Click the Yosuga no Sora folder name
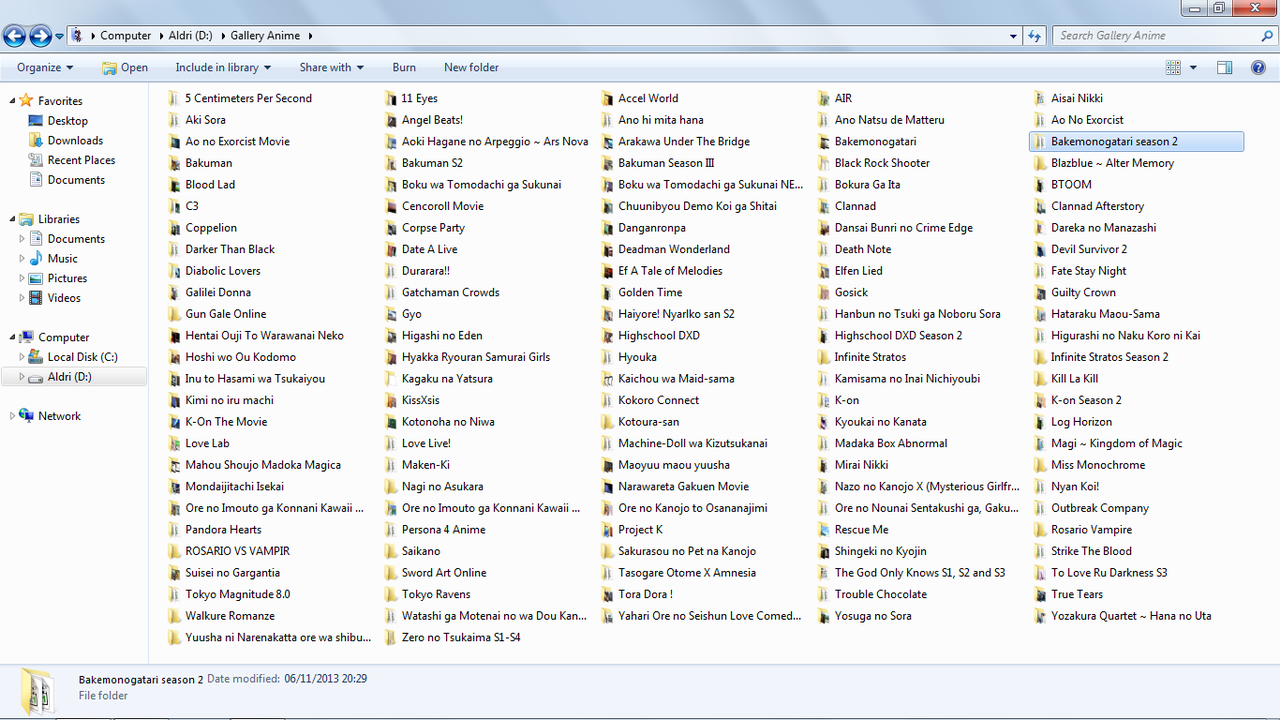The image size is (1280, 720). tap(873, 616)
